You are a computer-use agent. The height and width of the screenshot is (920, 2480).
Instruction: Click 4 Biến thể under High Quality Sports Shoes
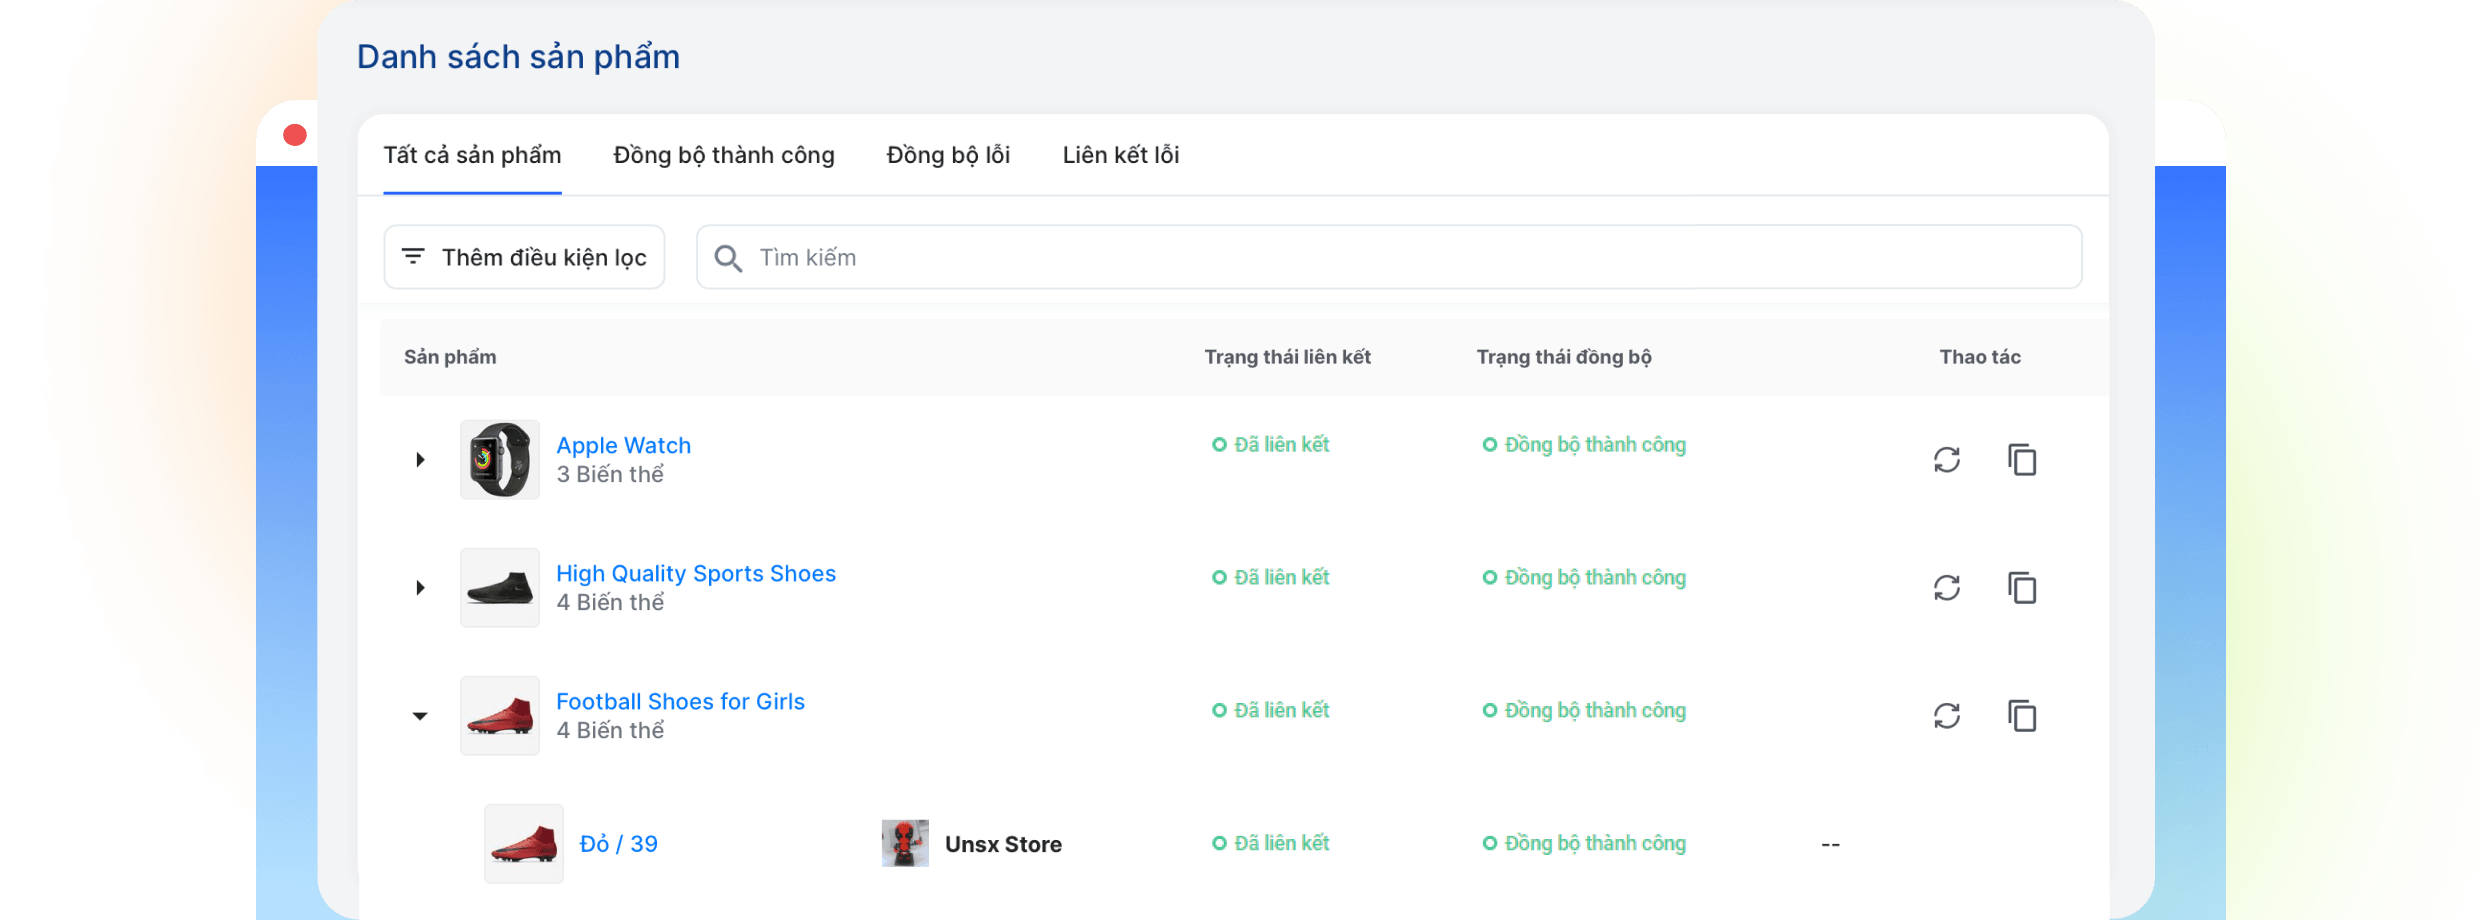[610, 602]
